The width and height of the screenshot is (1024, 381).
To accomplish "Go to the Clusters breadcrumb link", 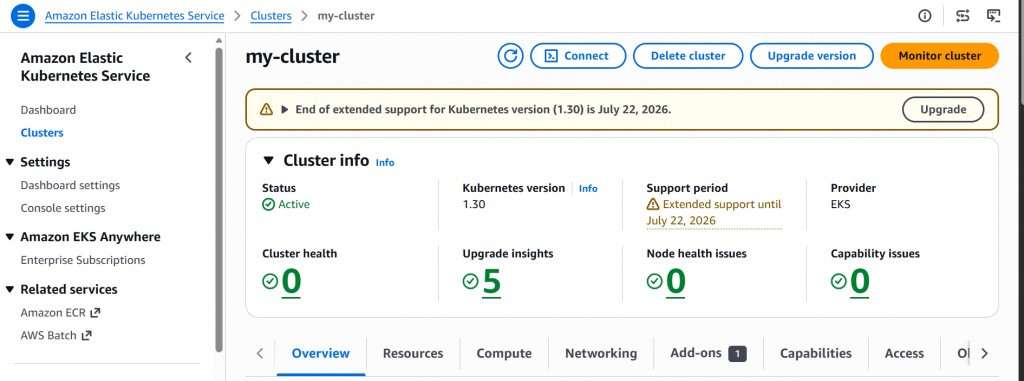I will click(271, 16).
